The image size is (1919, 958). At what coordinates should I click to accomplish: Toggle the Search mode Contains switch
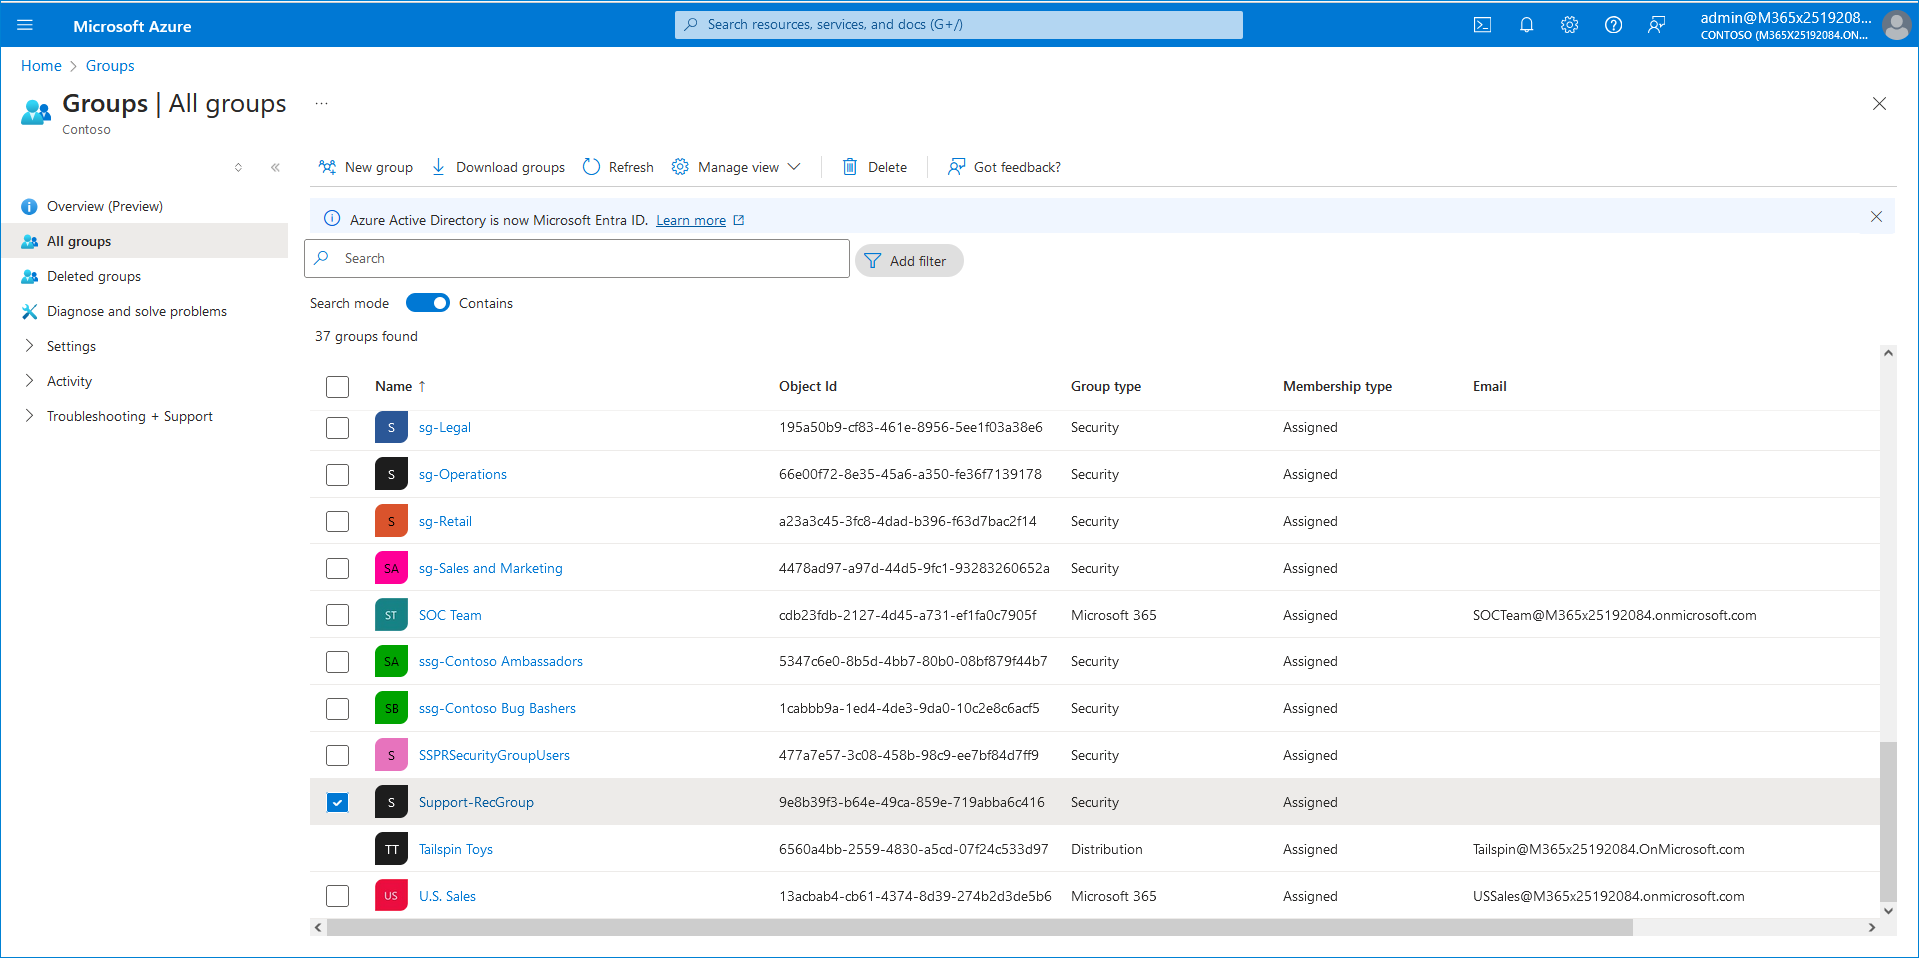point(428,303)
